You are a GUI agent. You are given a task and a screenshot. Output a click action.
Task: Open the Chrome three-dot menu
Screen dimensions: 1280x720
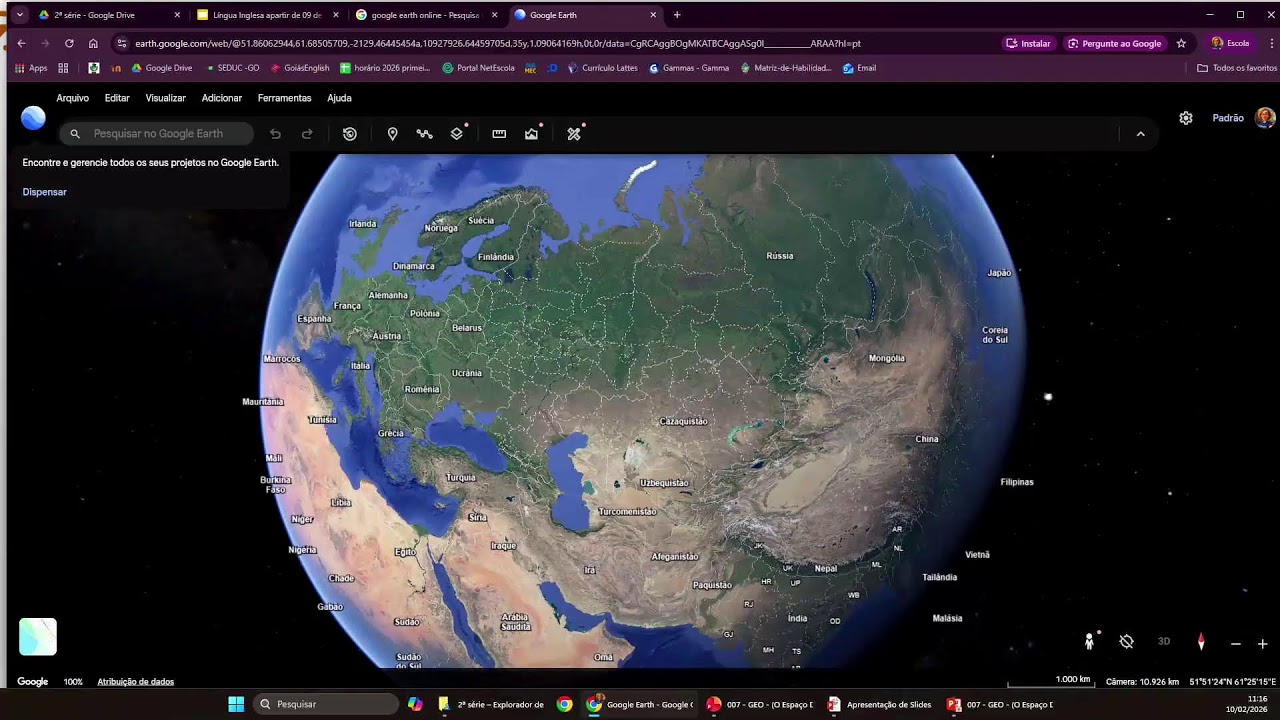1272,44
